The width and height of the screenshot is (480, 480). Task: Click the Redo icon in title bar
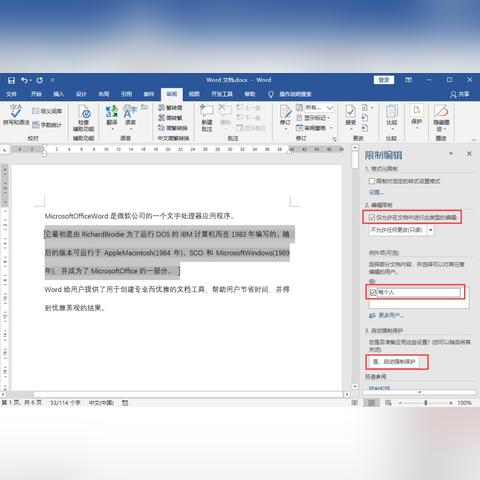tap(40, 80)
